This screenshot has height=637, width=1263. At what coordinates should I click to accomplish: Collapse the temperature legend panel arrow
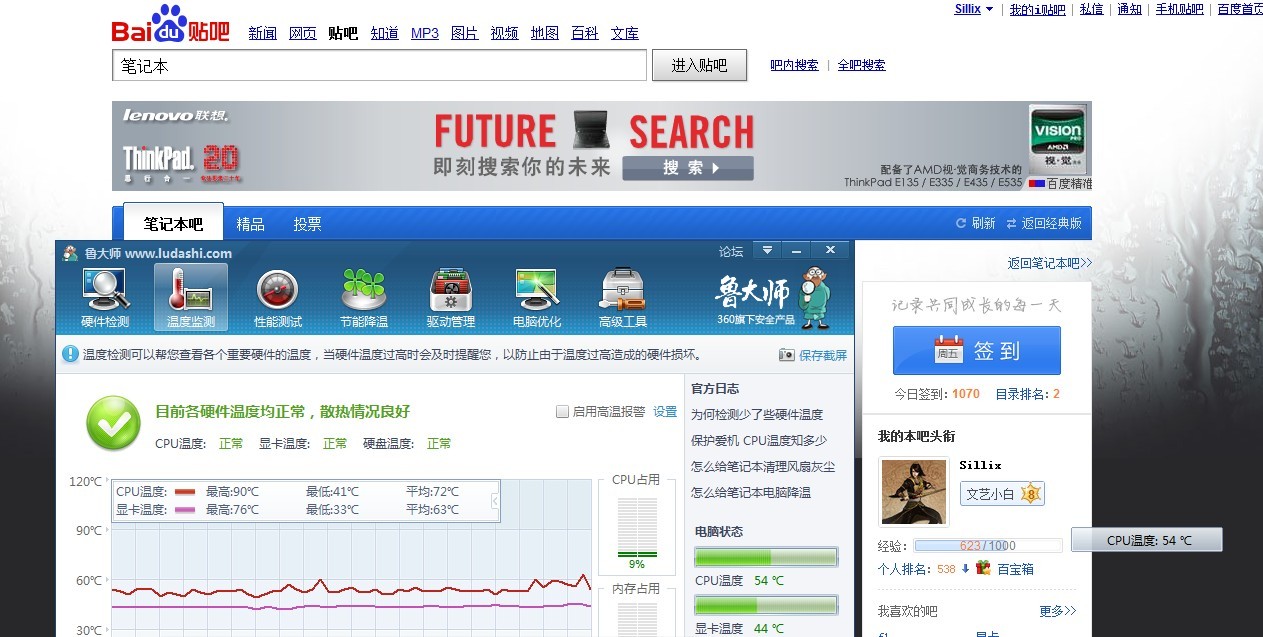tap(494, 502)
